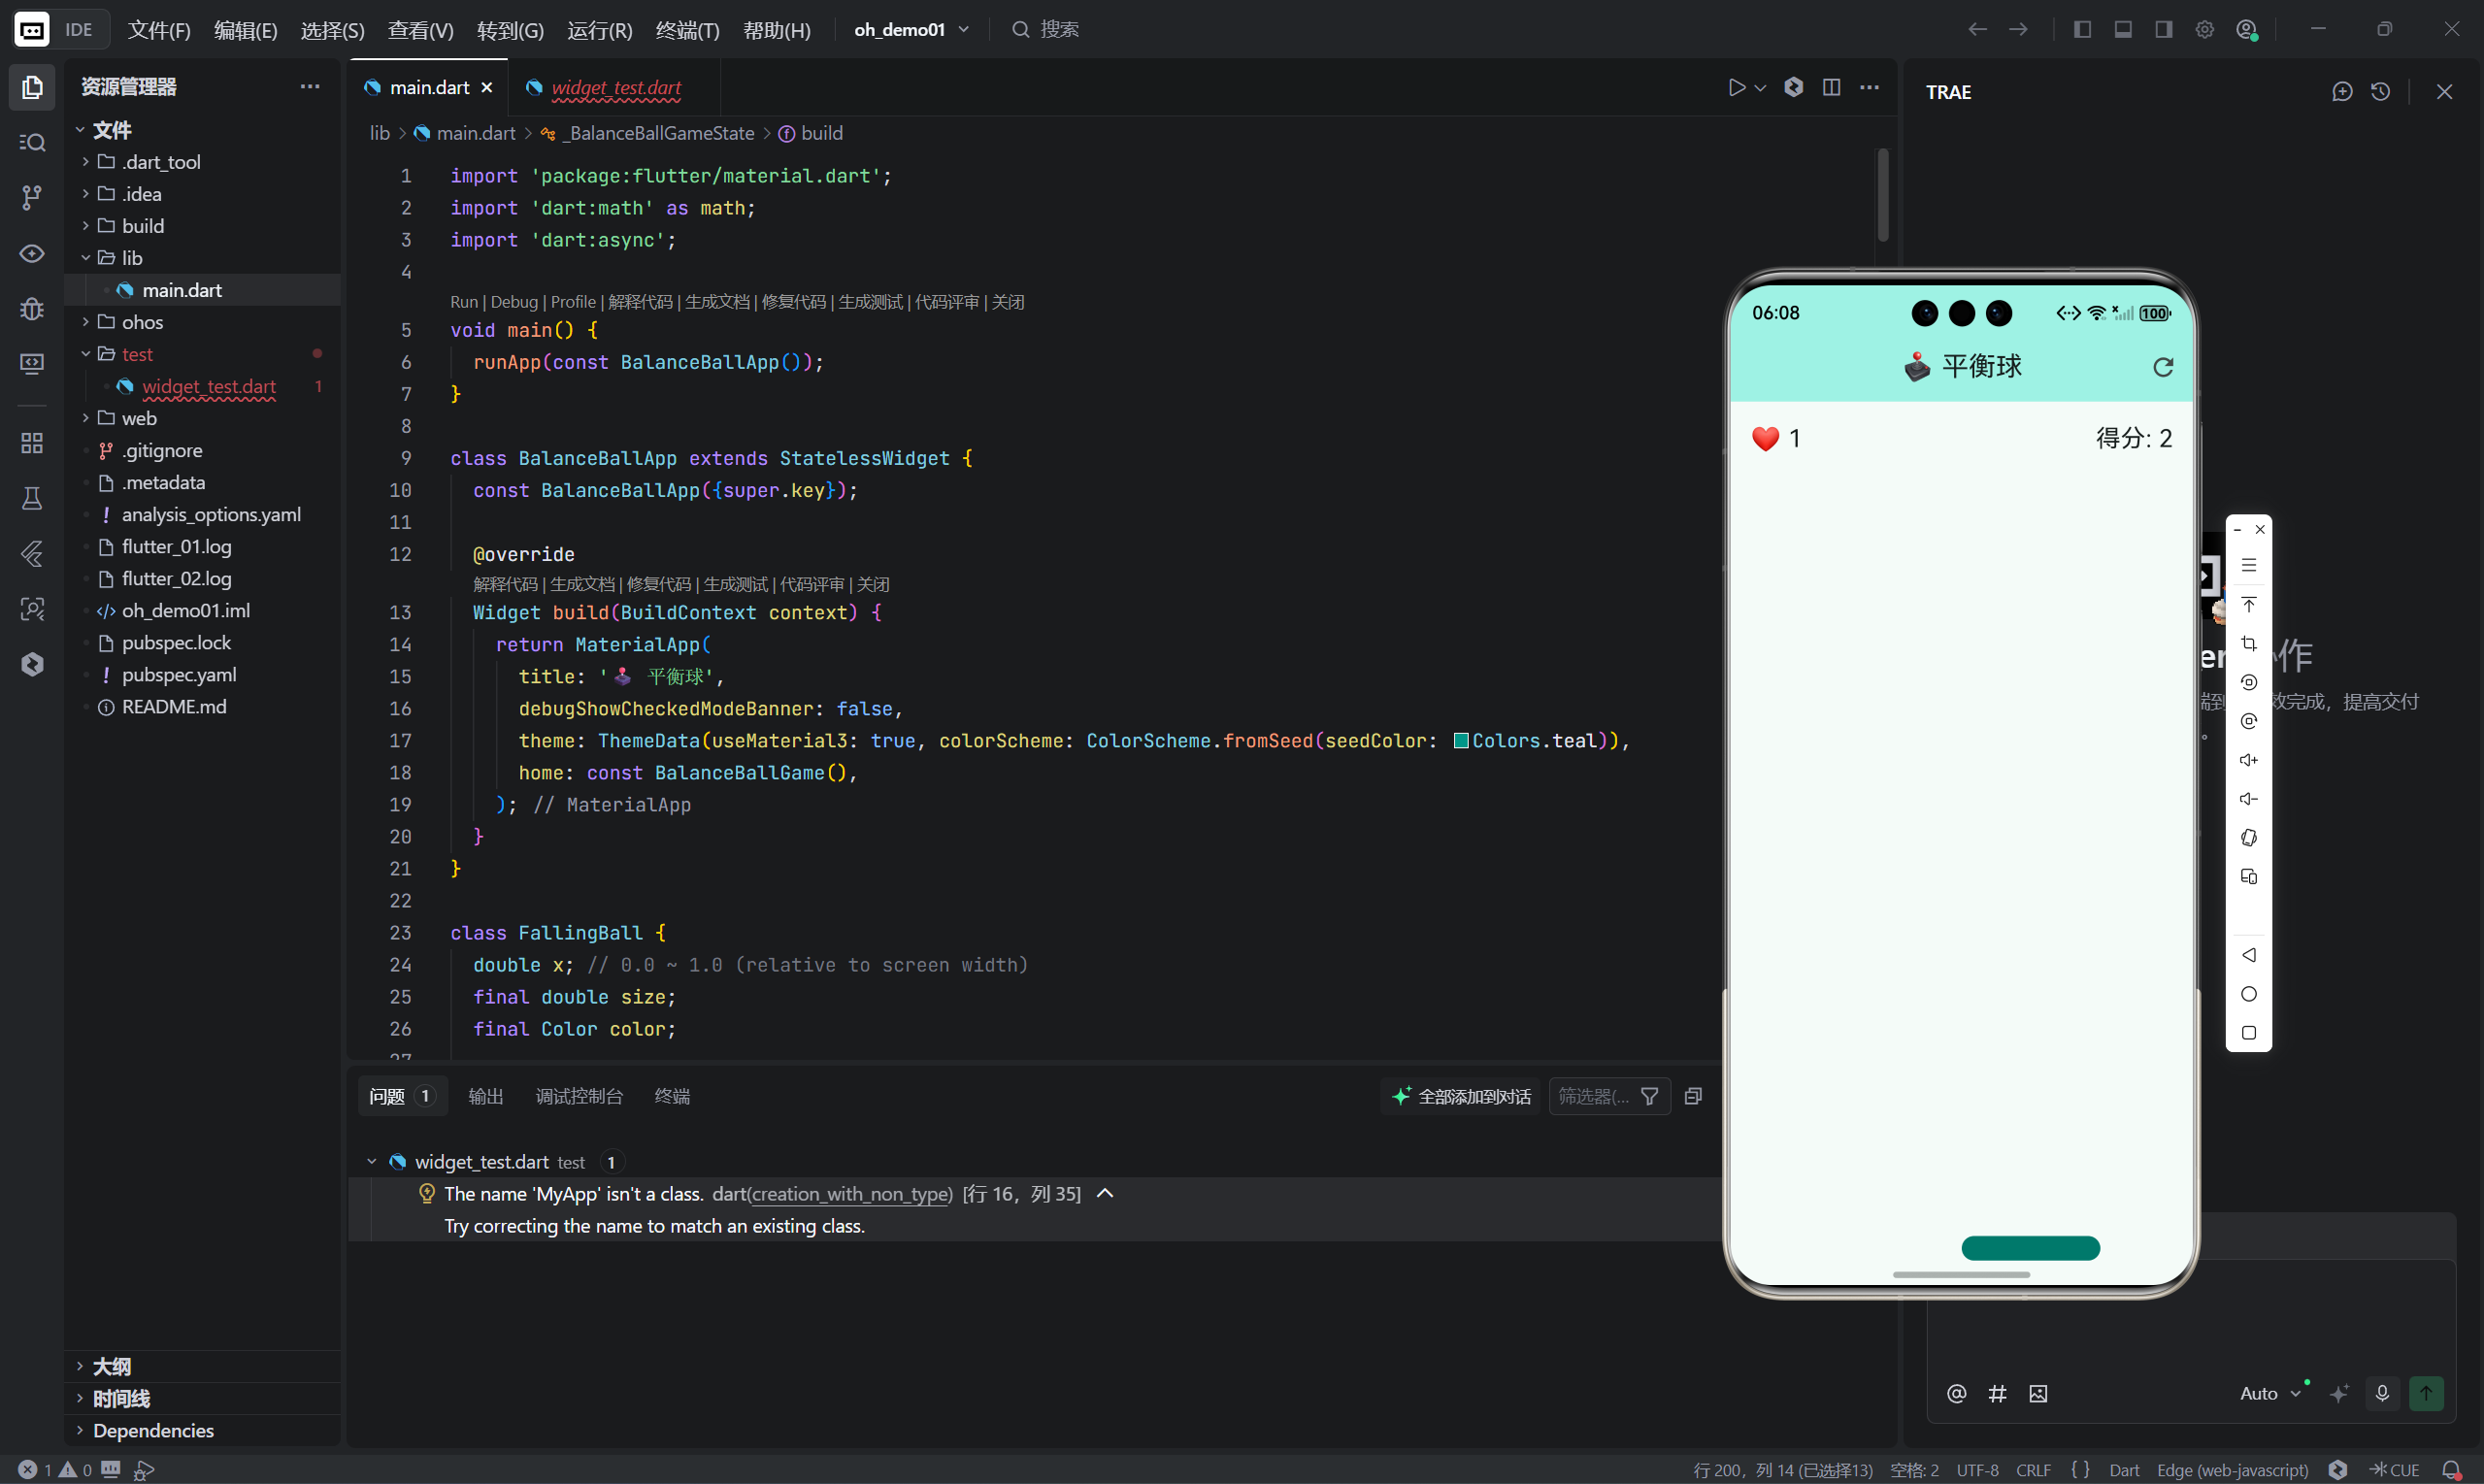The width and height of the screenshot is (2484, 1484).
Task: Toggle bottom panel layout icon
Action: [x=2123, y=29]
